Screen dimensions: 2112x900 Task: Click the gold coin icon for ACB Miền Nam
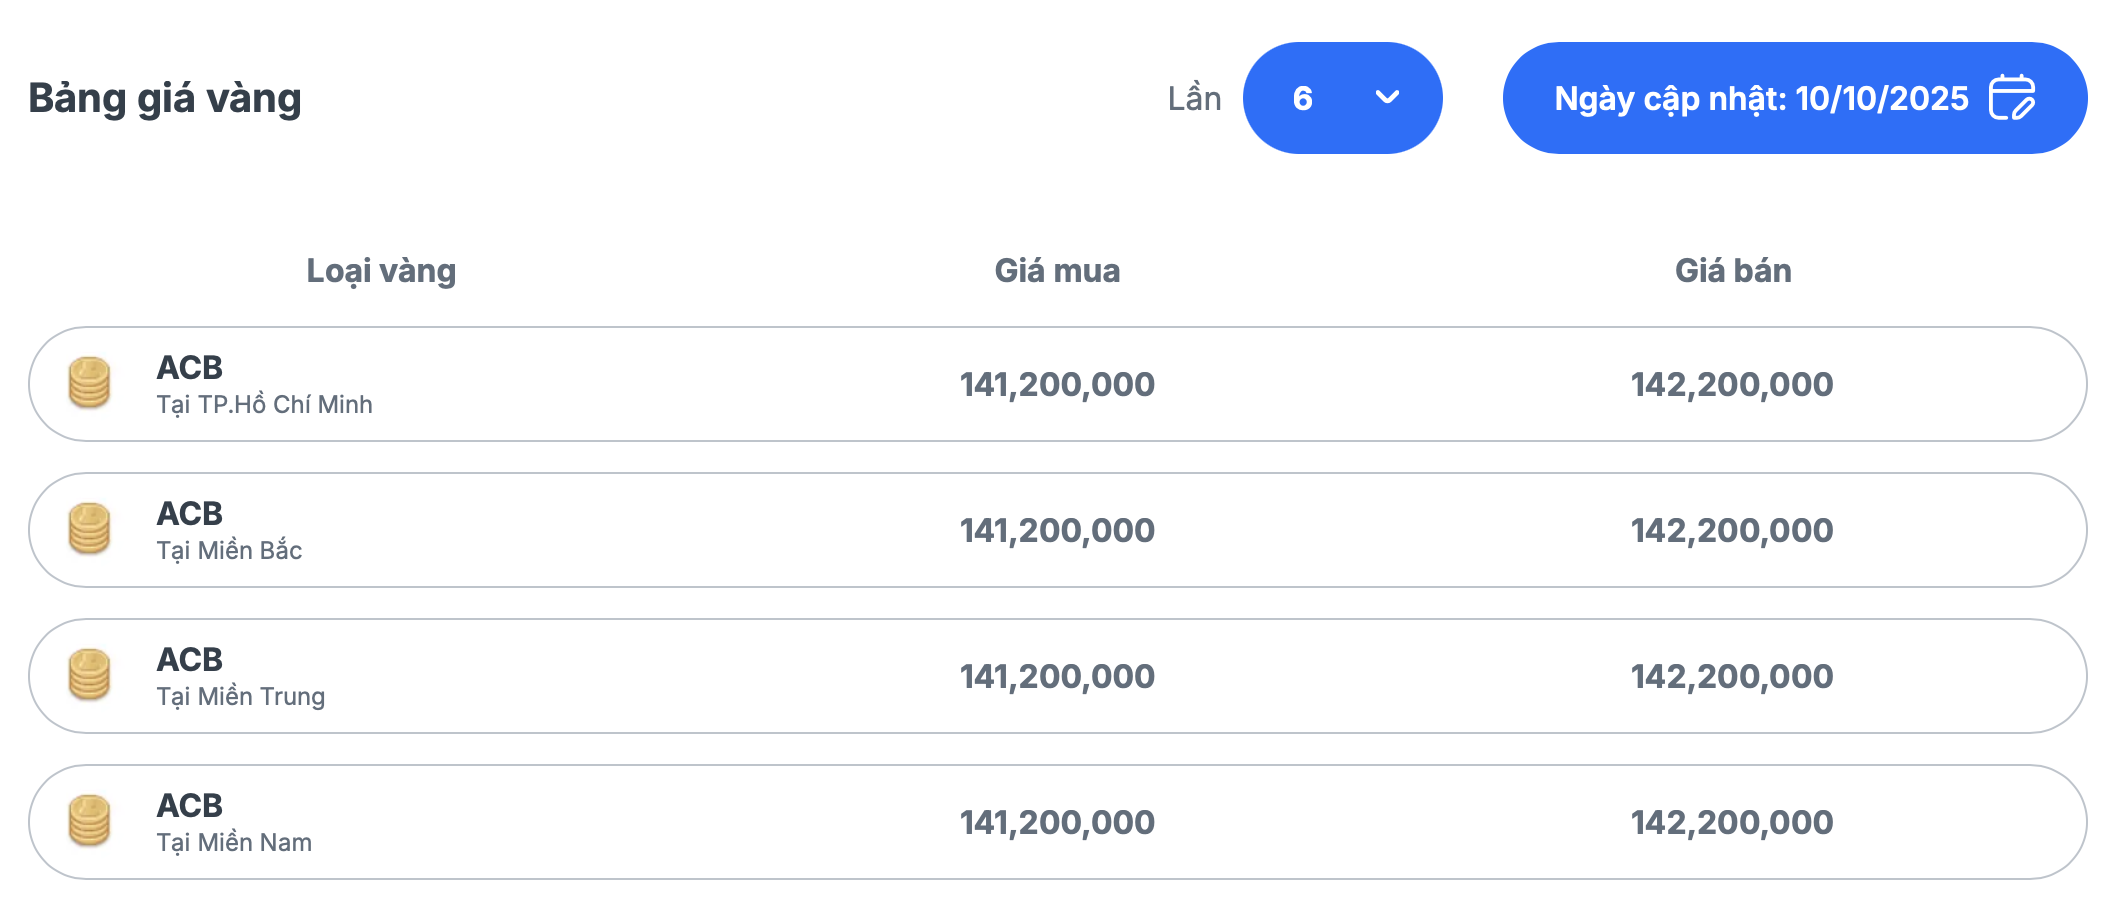coord(89,821)
